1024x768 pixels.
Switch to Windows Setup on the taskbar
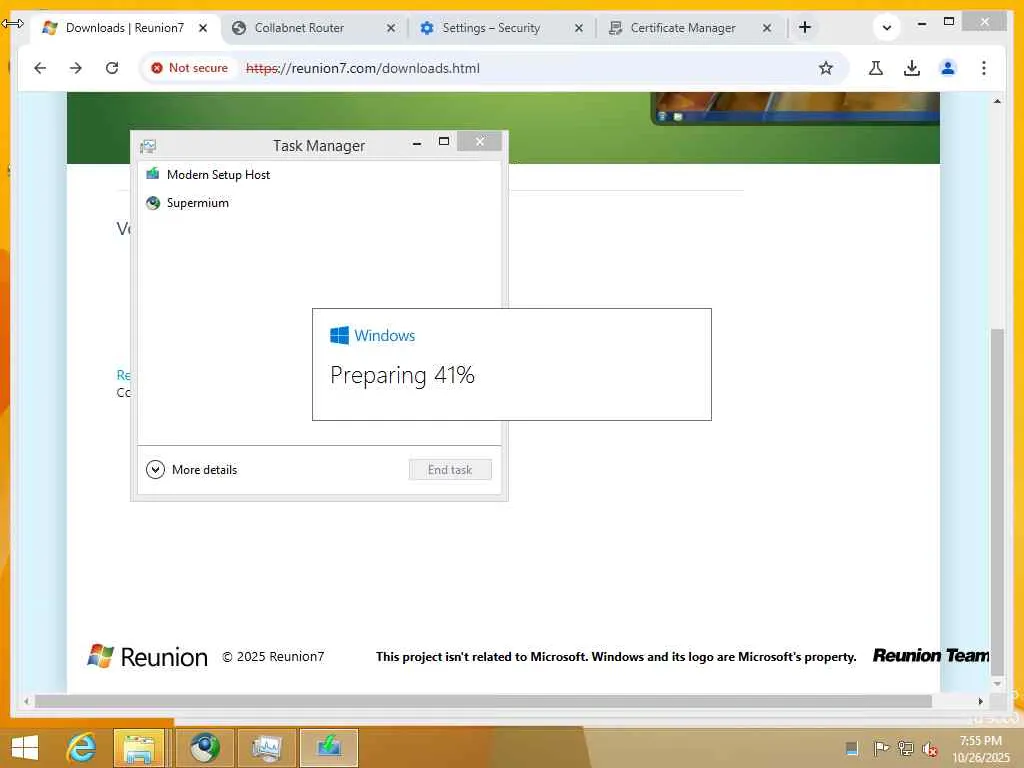point(329,748)
